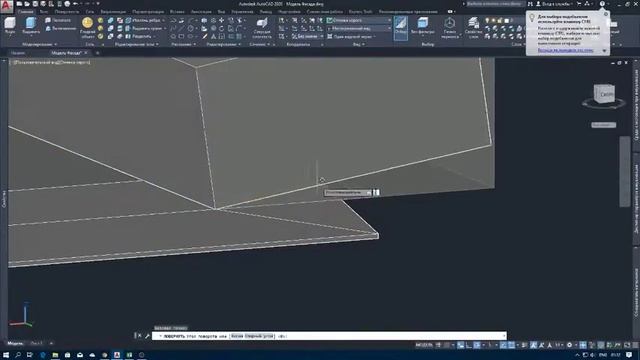Choose the Политело tool
The image size is (640, 360).
(x=58, y=20)
